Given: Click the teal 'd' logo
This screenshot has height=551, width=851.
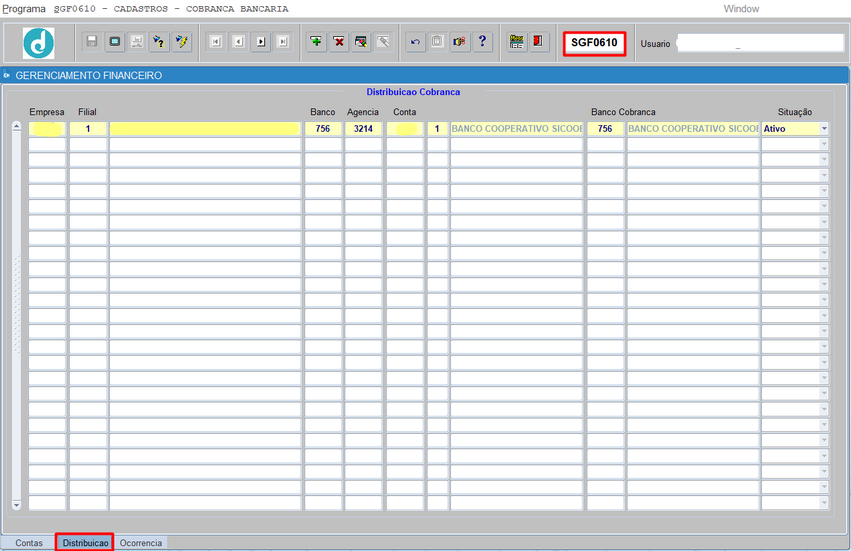Looking at the screenshot, I should coord(39,43).
